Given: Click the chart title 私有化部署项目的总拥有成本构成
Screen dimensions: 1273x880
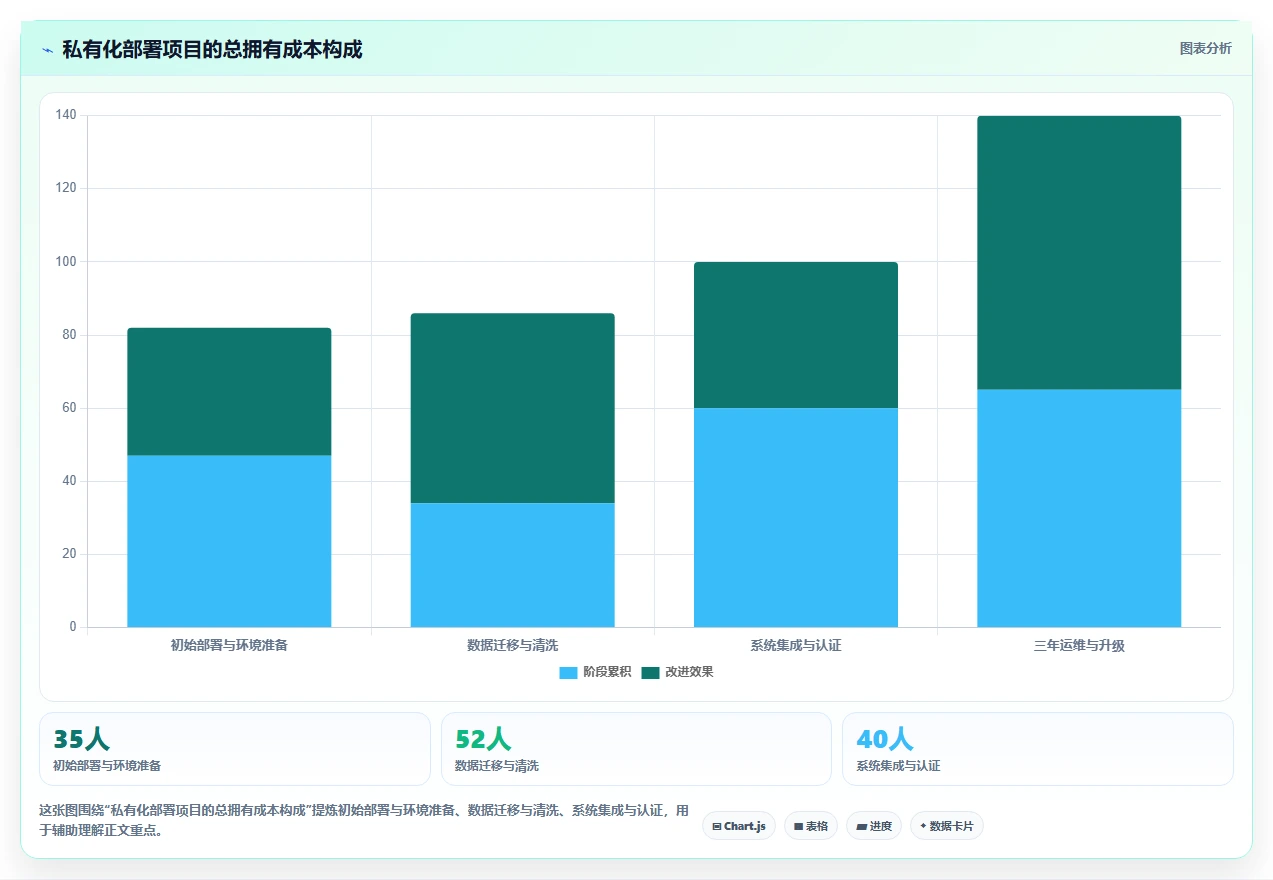Looking at the screenshot, I should (x=212, y=49).
